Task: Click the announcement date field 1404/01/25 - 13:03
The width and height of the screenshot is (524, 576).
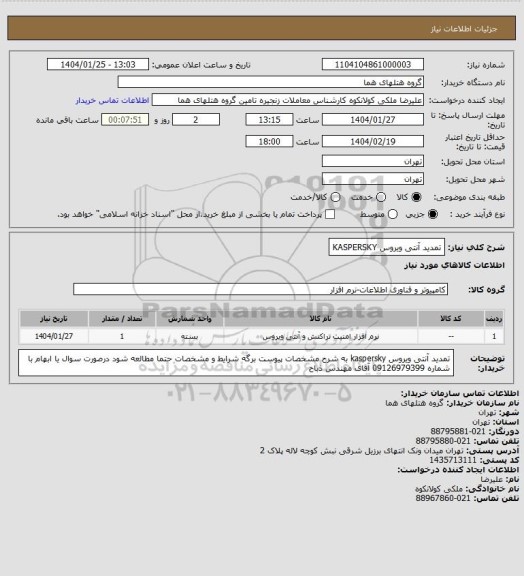Action: point(98,64)
